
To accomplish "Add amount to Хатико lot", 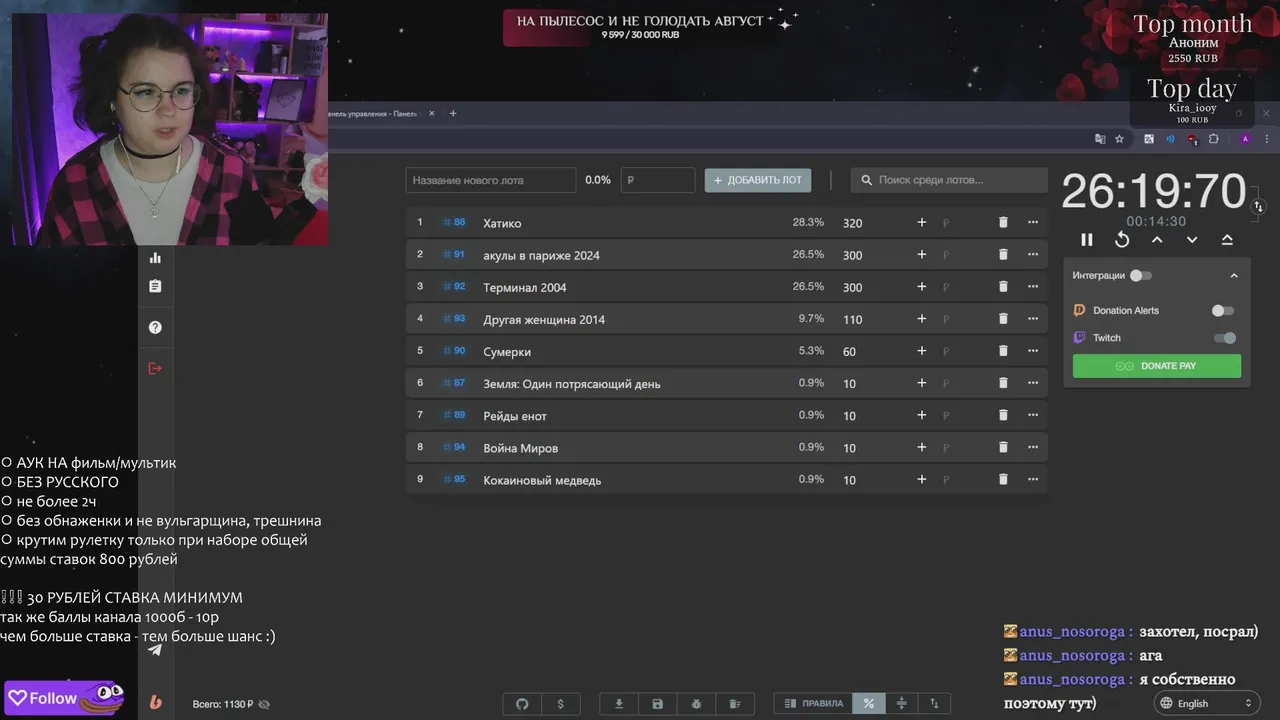I will [921, 223].
